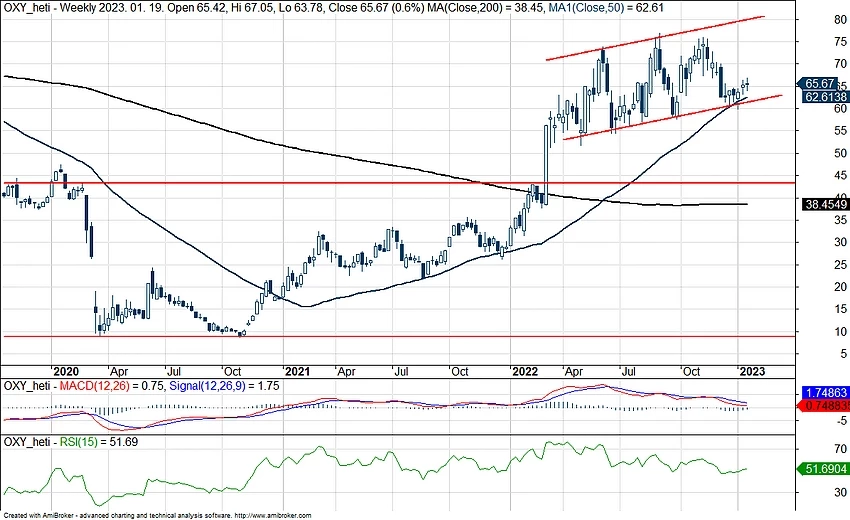Click the RSI 30 level axis label
850x520 pixels.
841,492
